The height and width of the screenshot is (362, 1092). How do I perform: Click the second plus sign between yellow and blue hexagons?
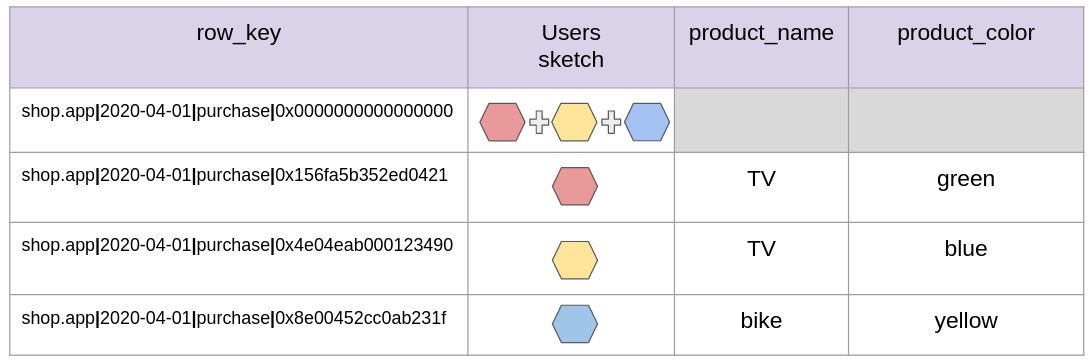[611, 123]
